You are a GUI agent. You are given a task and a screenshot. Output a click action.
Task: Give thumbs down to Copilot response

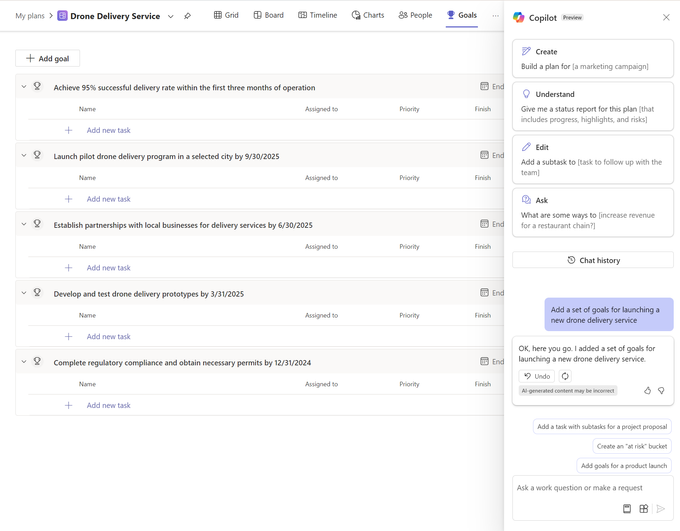[661, 390]
